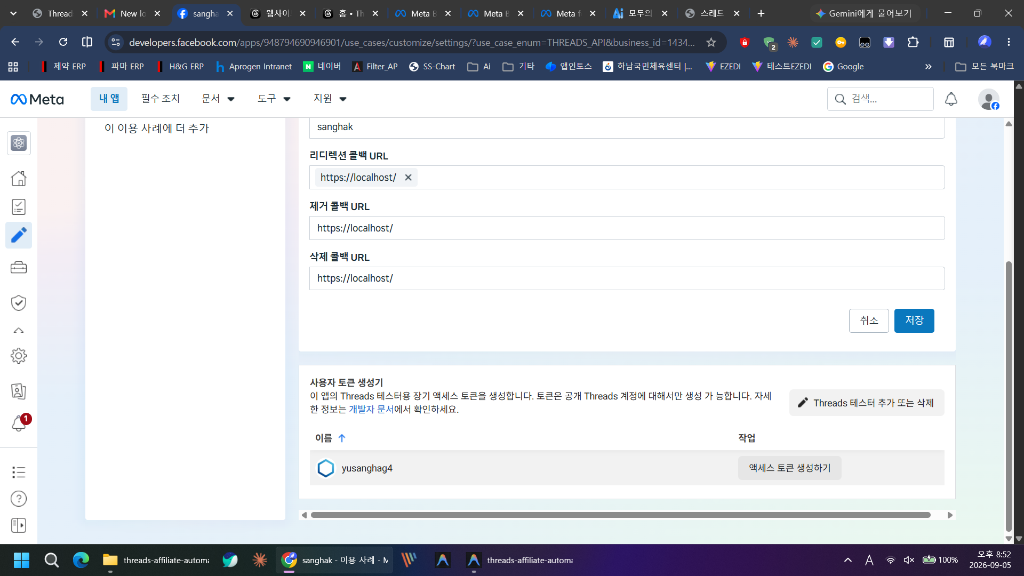Open Microsoft Edge from taskbar
Screen dimensions: 1024x576
(81, 560)
